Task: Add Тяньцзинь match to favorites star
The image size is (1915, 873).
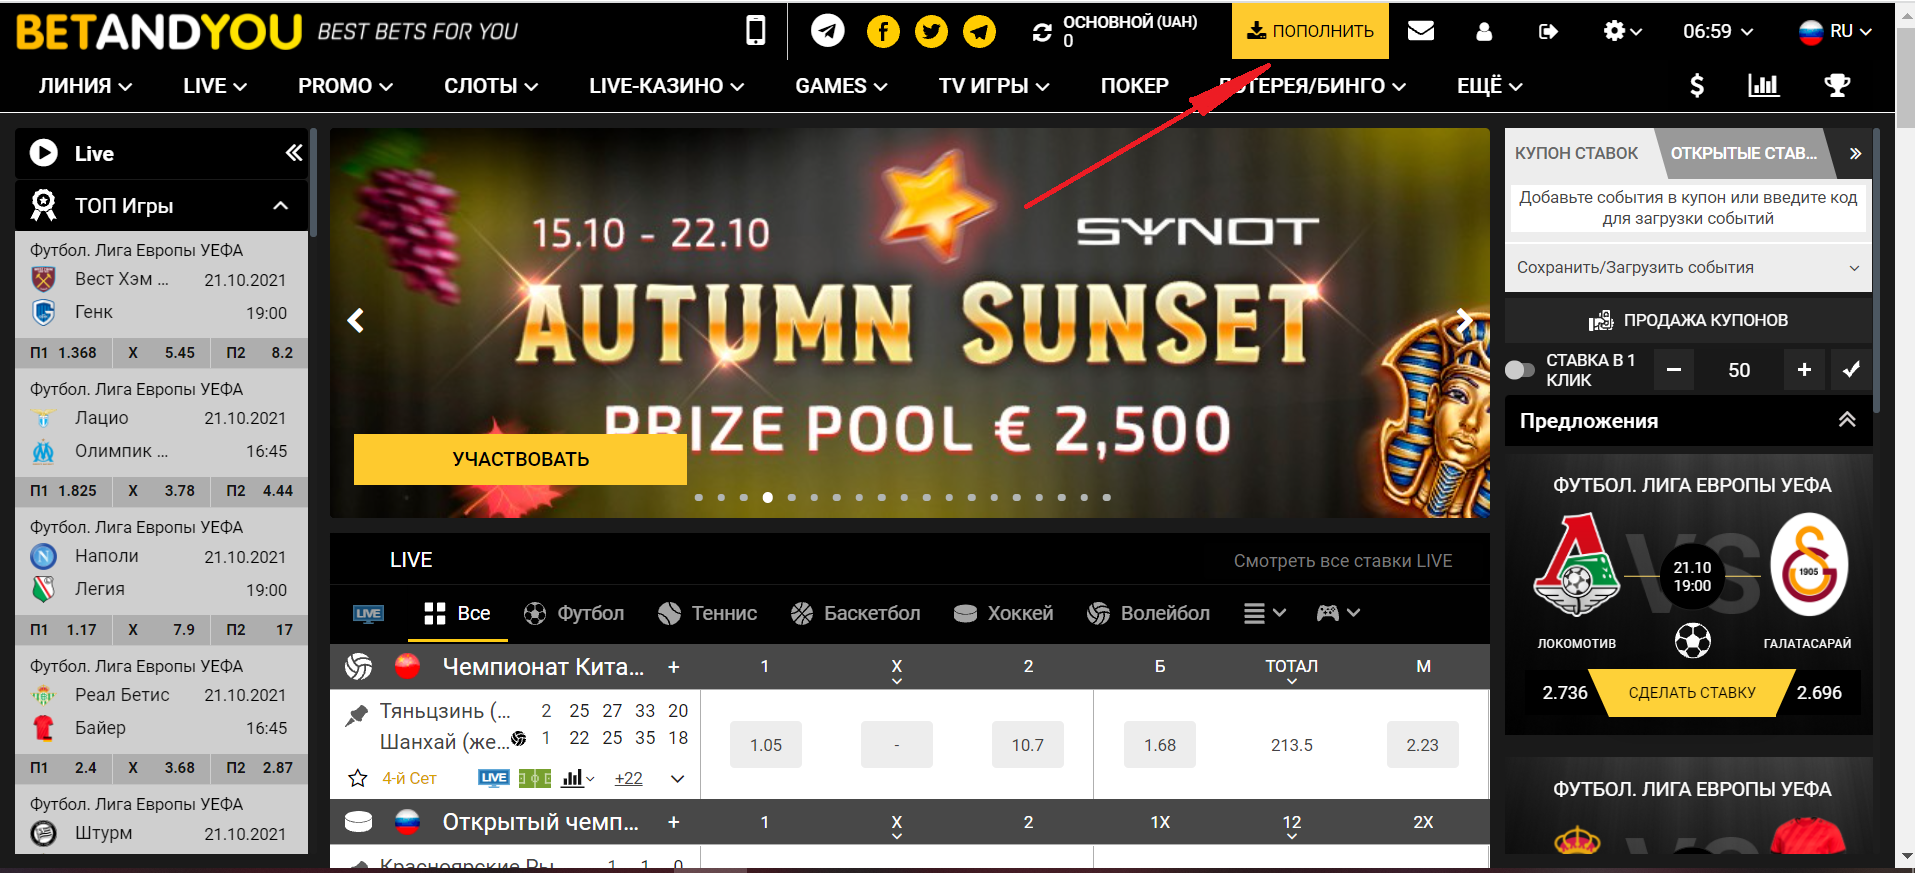Action: pos(357,778)
